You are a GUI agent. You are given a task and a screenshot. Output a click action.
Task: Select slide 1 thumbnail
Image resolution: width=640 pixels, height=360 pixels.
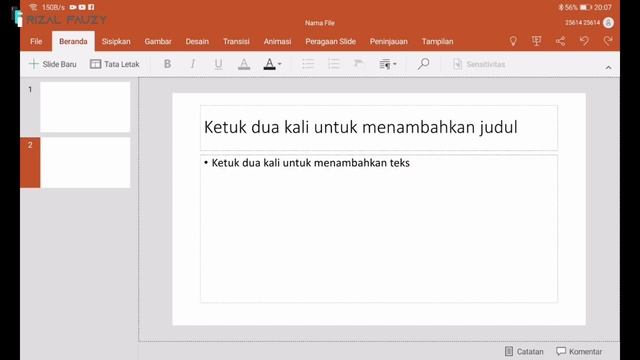click(x=85, y=107)
